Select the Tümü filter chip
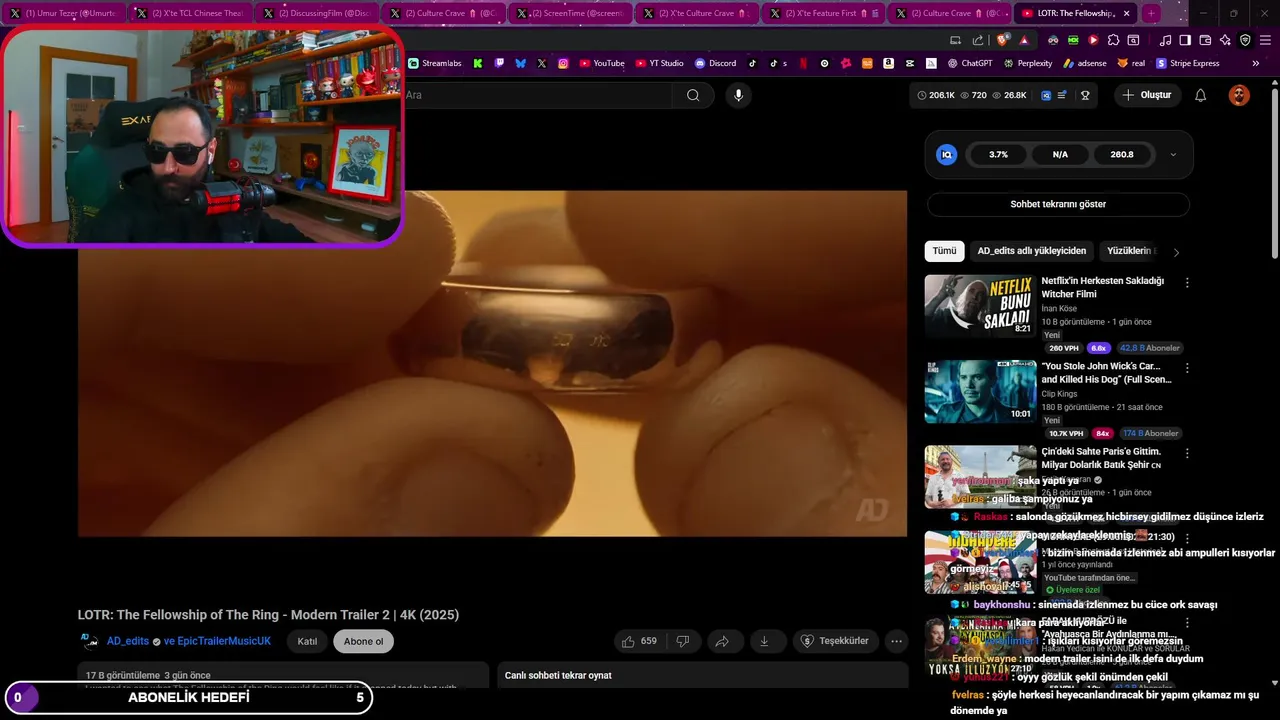This screenshot has width=1280, height=720. click(945, 251)
